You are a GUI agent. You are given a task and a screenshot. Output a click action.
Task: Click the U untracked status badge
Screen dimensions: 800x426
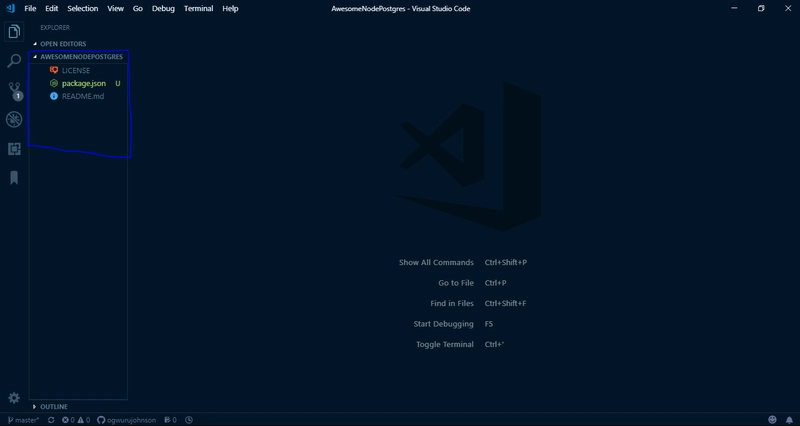(x=118, y=83)
